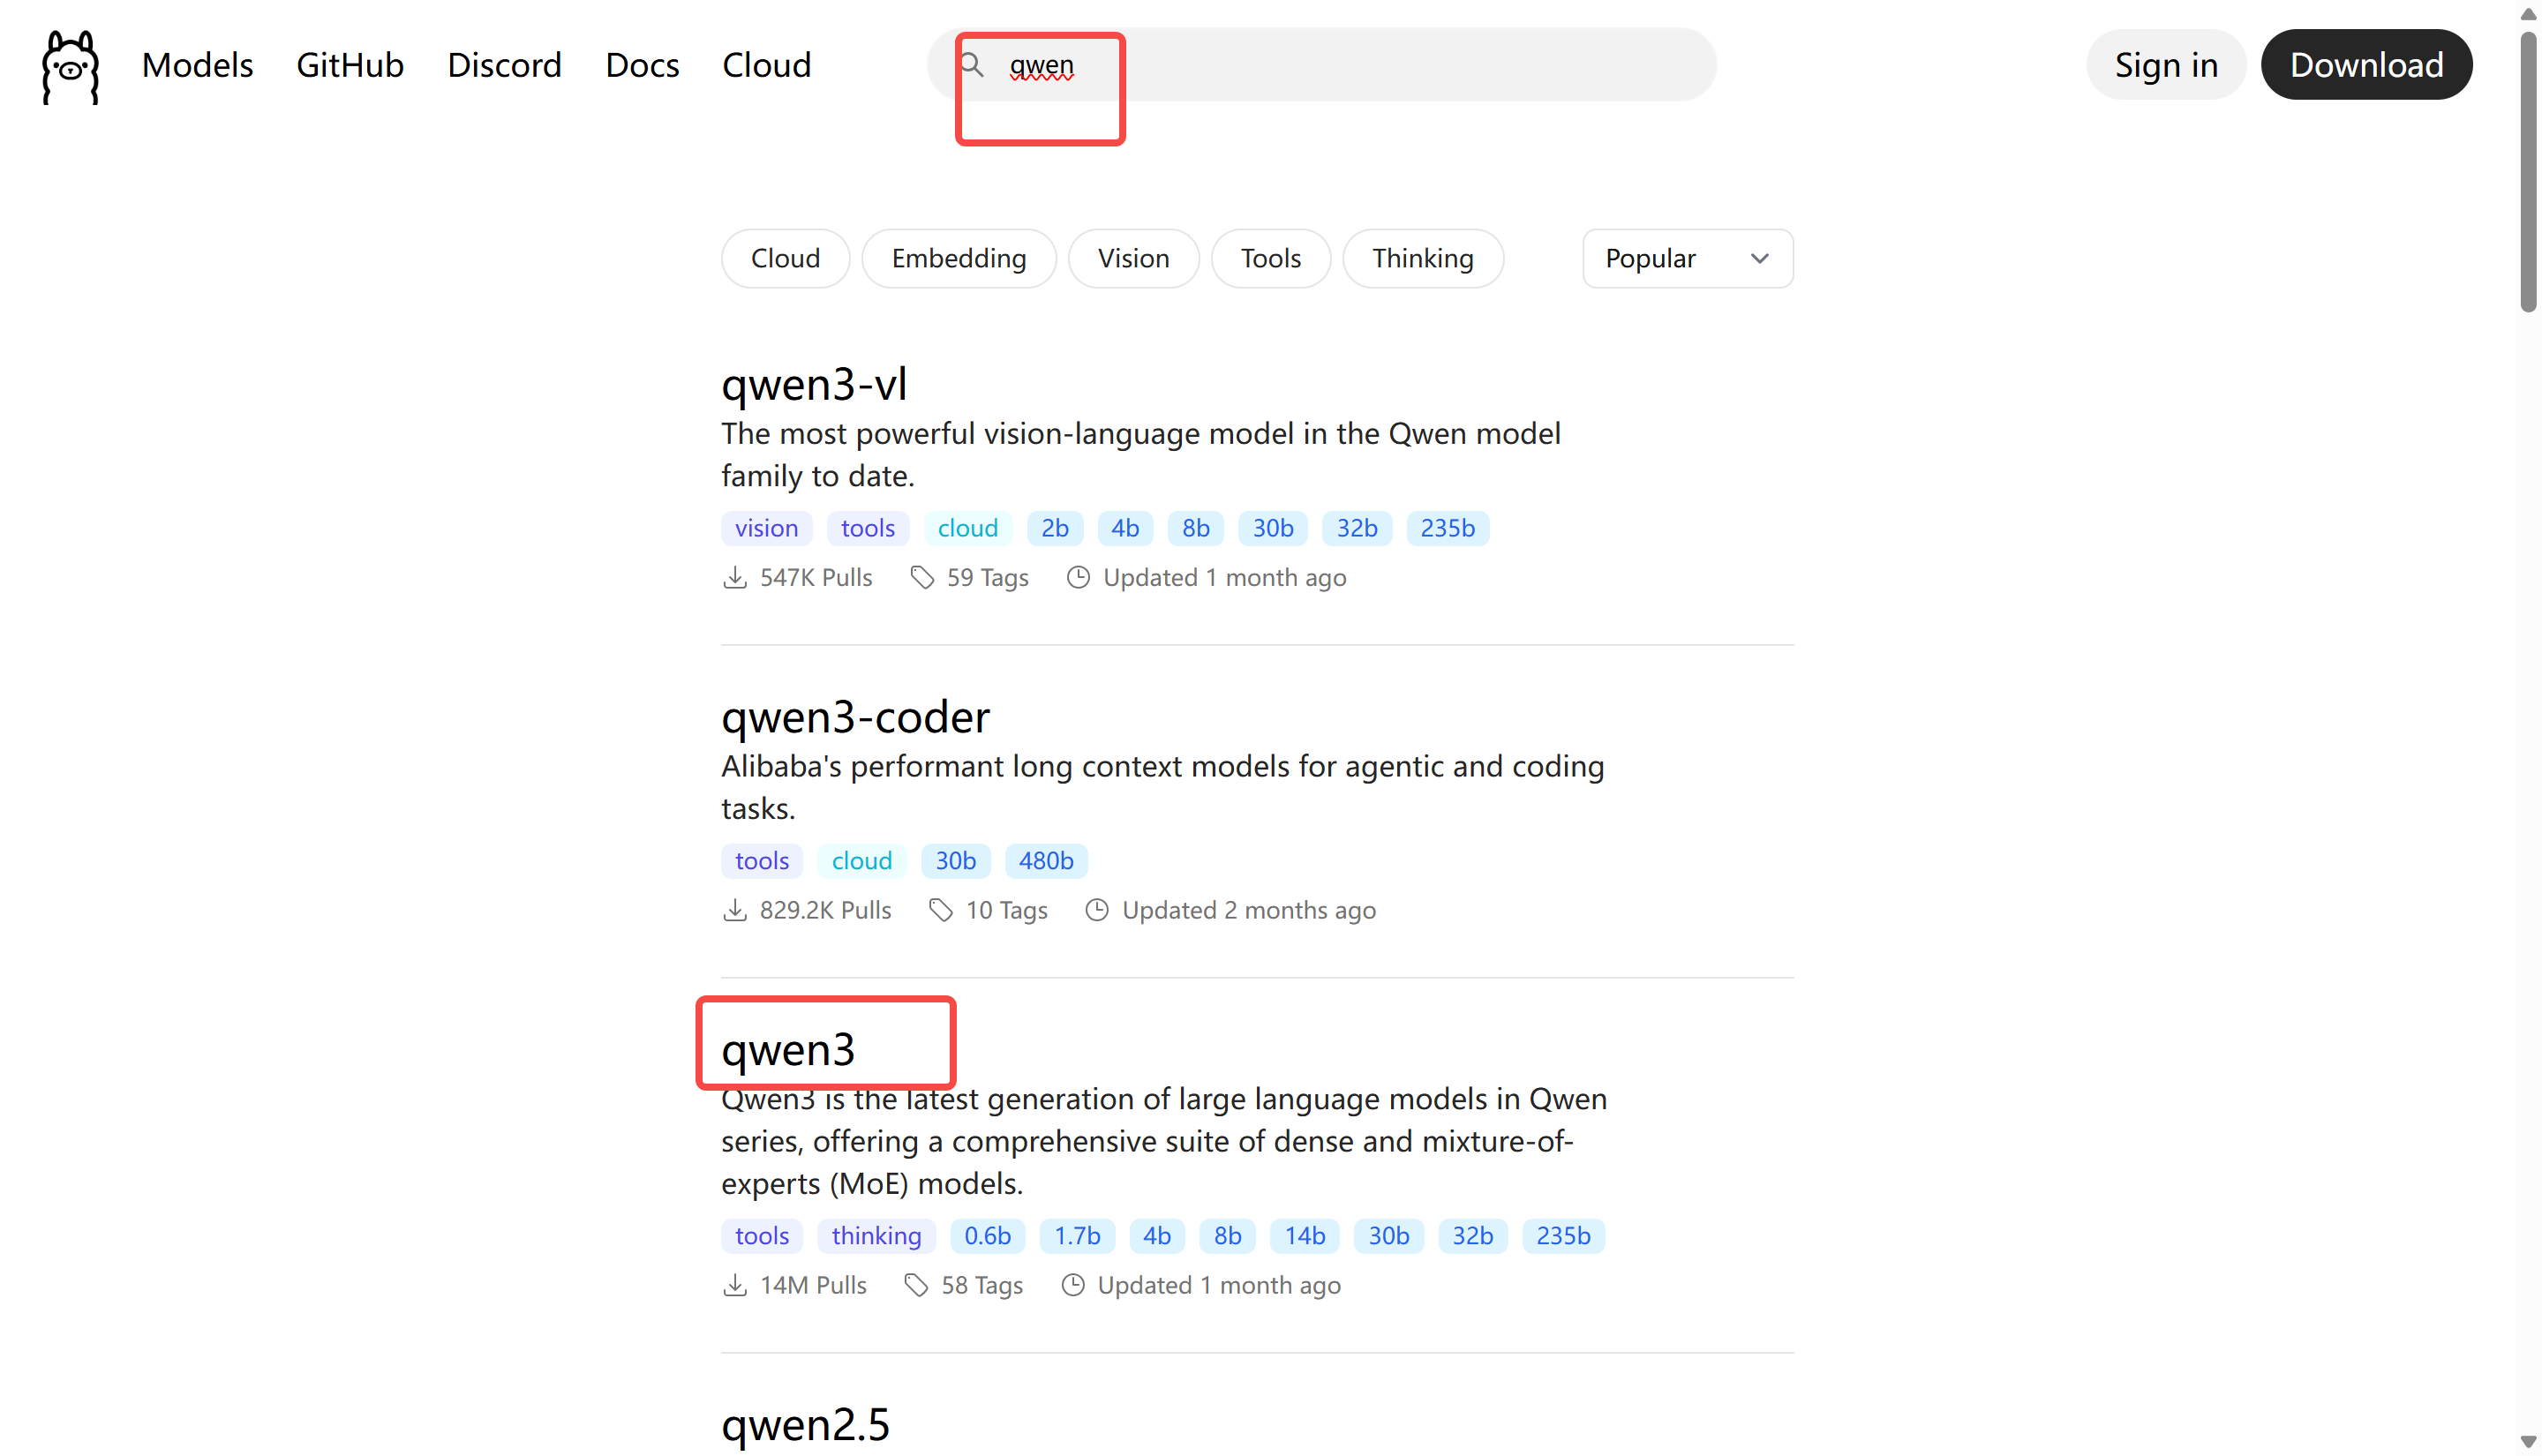Click the tag icon beside 58 Tags
Screen dimensions: 2542x1456
(915, 1284)
